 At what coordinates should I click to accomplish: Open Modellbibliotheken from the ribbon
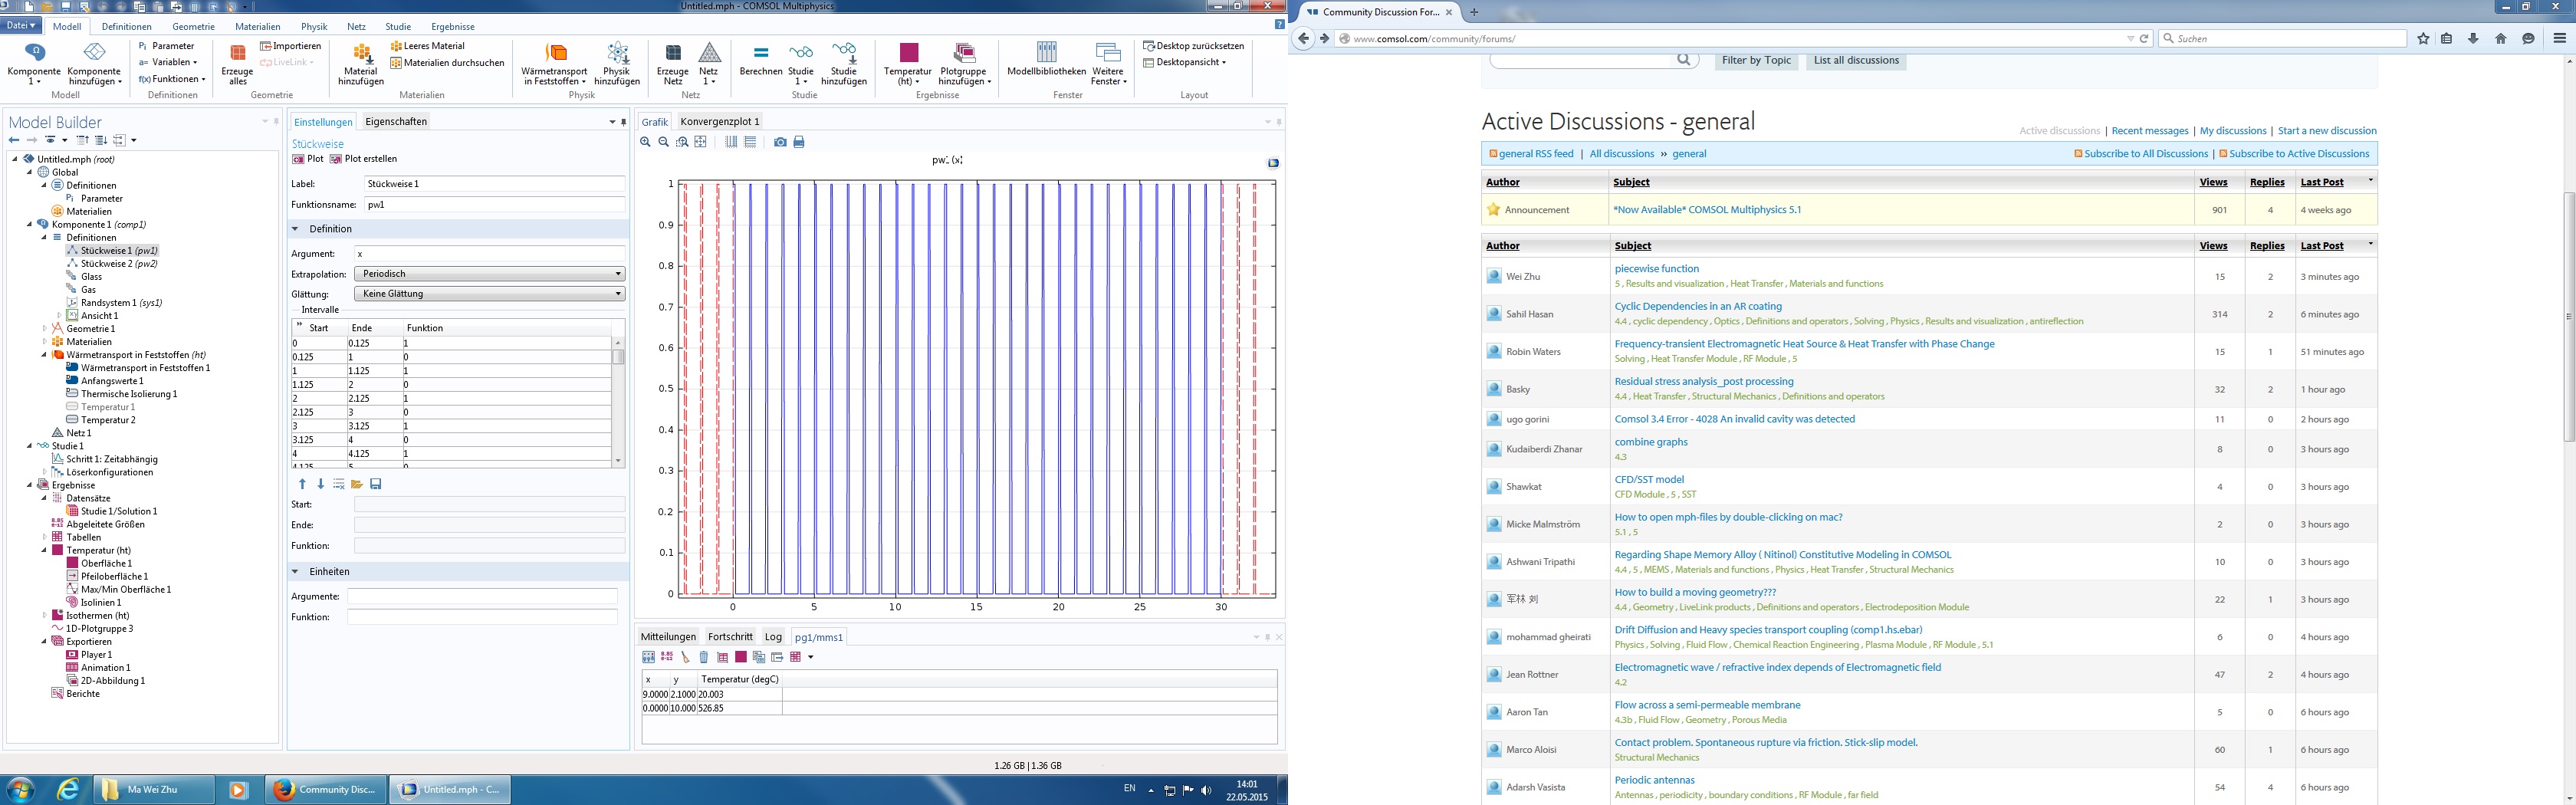[1046, 60]
